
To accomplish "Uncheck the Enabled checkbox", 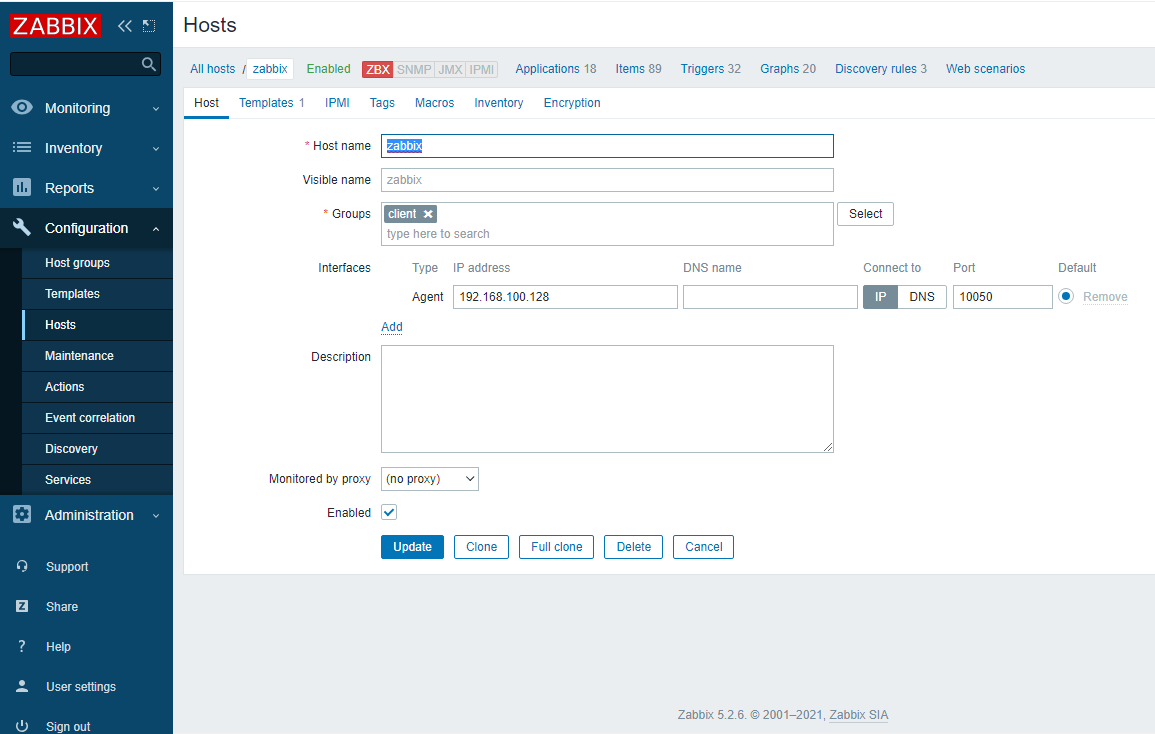I will pyautogui.click(x=389, y=512).
